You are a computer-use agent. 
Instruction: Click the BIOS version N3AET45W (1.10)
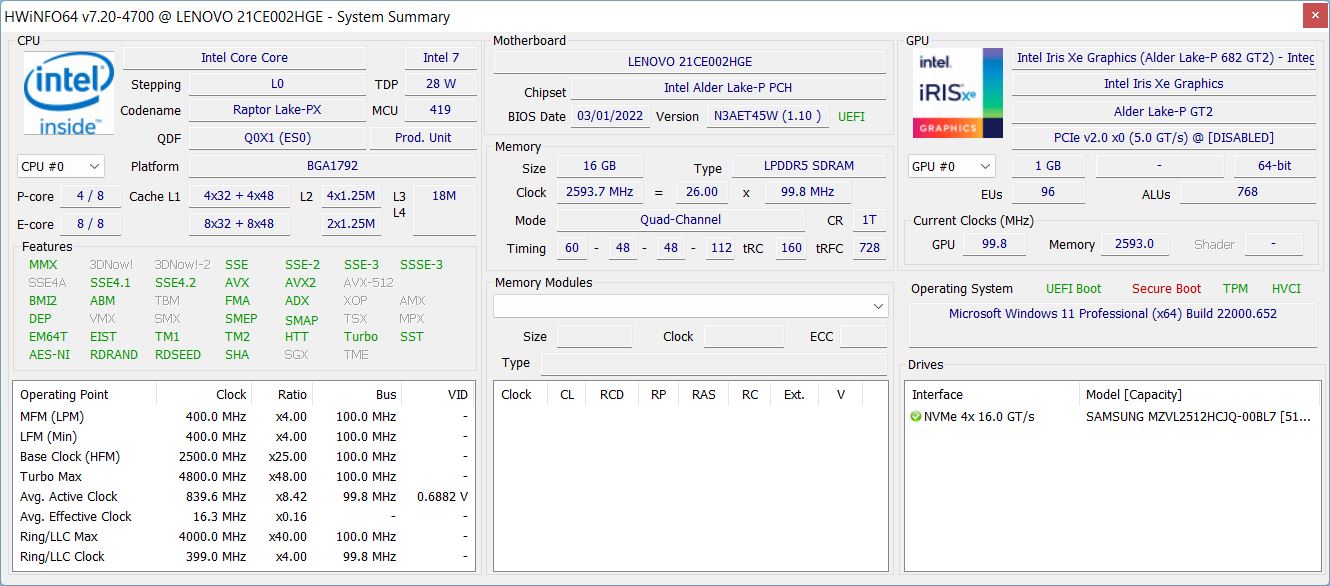pyautogui.click(x=767, y=116)
